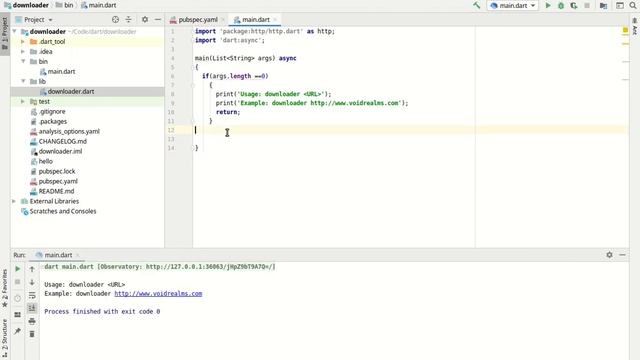Select the .gitignore file
640x360 pixels.
pyautogui.click(x=48, y=111)
